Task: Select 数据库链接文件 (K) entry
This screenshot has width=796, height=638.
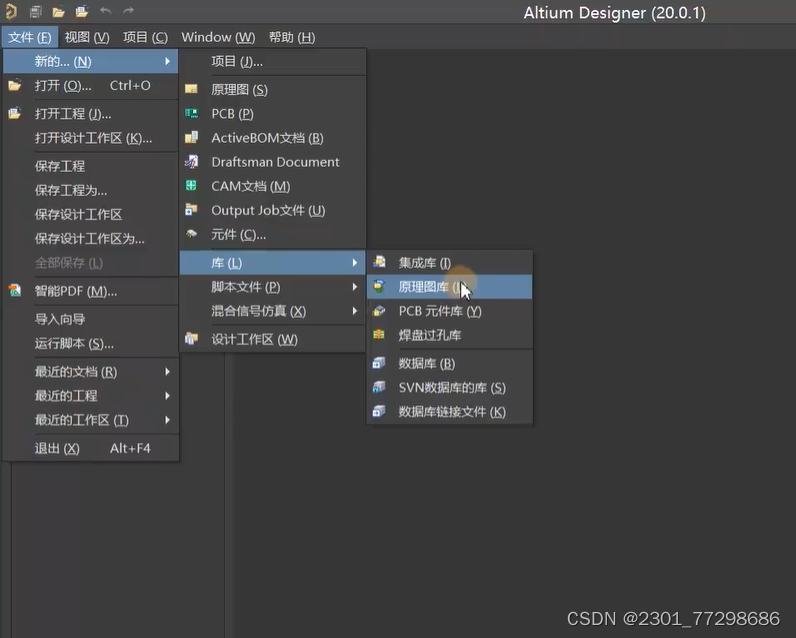Action: tap(449, 412)
